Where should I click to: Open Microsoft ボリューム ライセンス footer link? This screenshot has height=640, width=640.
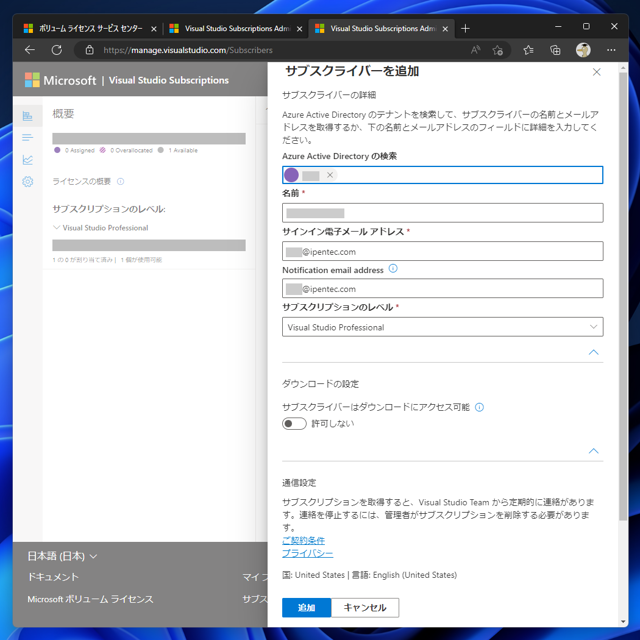90,599
